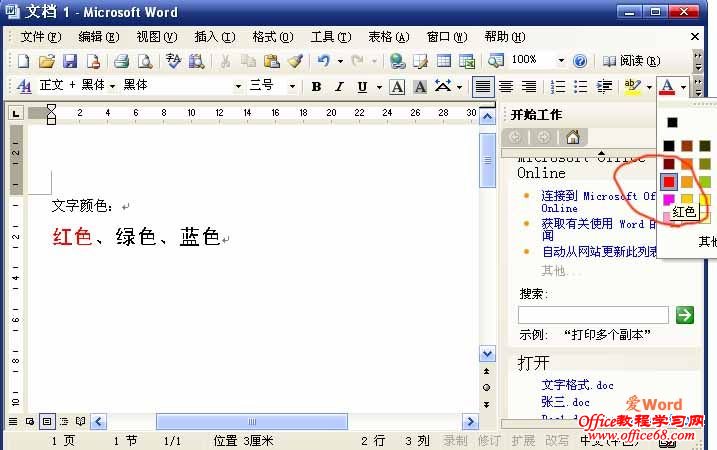Click the 连接到 Microsoft Office Online link
This screenshot has width=717, height=450.
[x=599, y=202]
